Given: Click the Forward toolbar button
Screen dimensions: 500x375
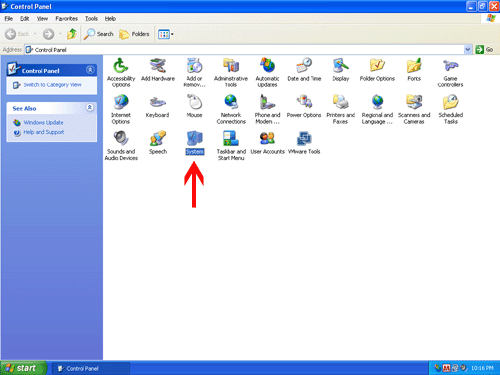Looking at the screenshot, I should click(x=48, y=34).
